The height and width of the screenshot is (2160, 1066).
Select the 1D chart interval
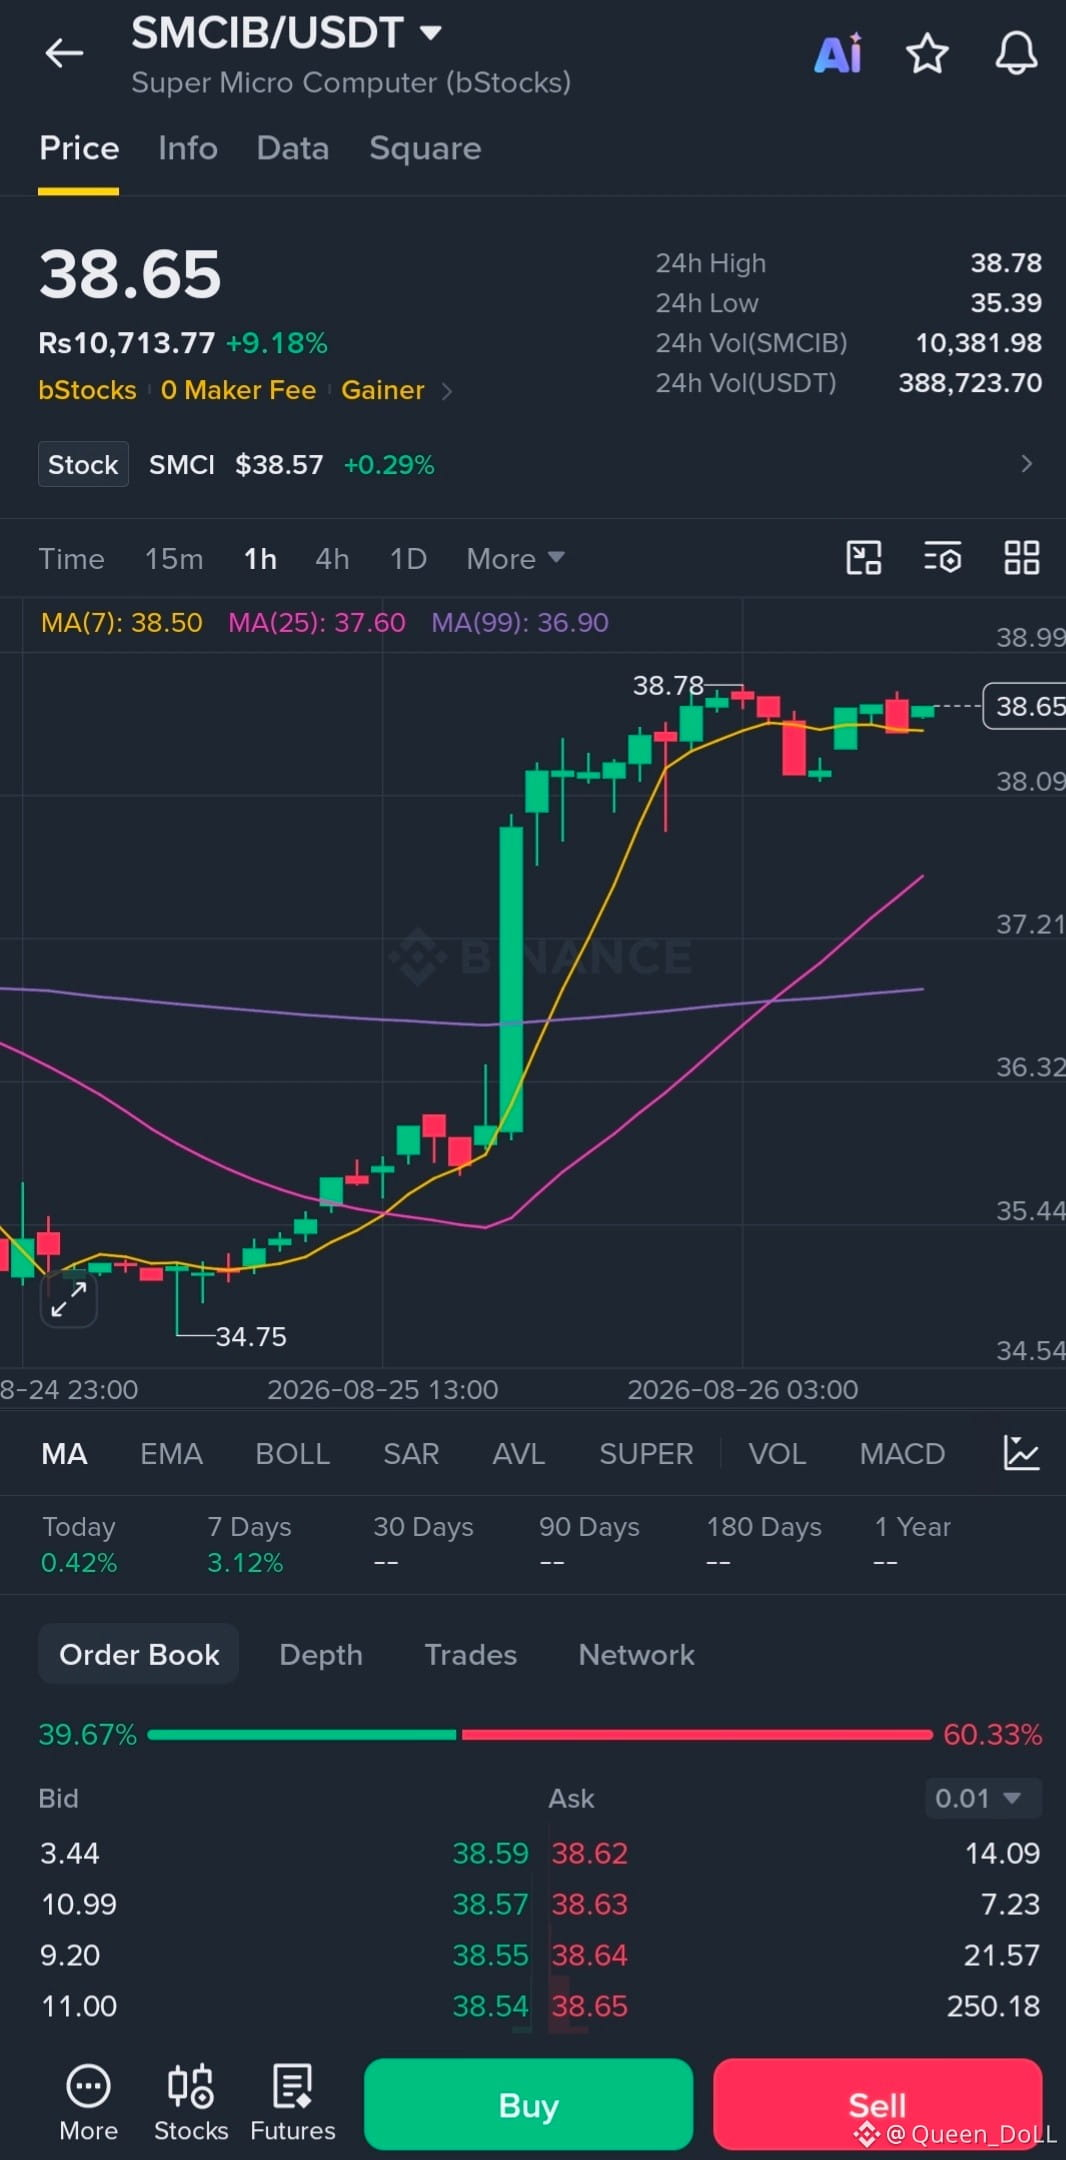click(408, 558)
